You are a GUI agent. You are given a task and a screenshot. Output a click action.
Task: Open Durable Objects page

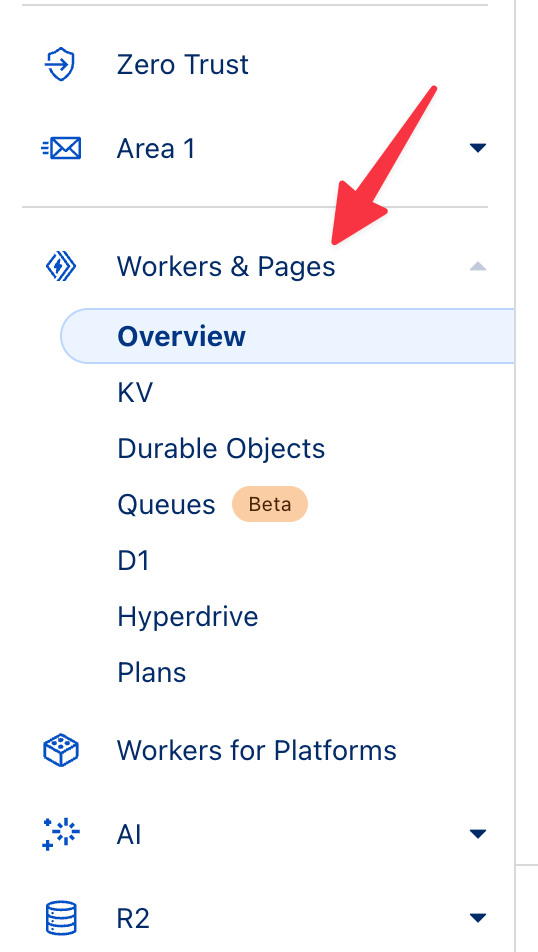point(221,449)
